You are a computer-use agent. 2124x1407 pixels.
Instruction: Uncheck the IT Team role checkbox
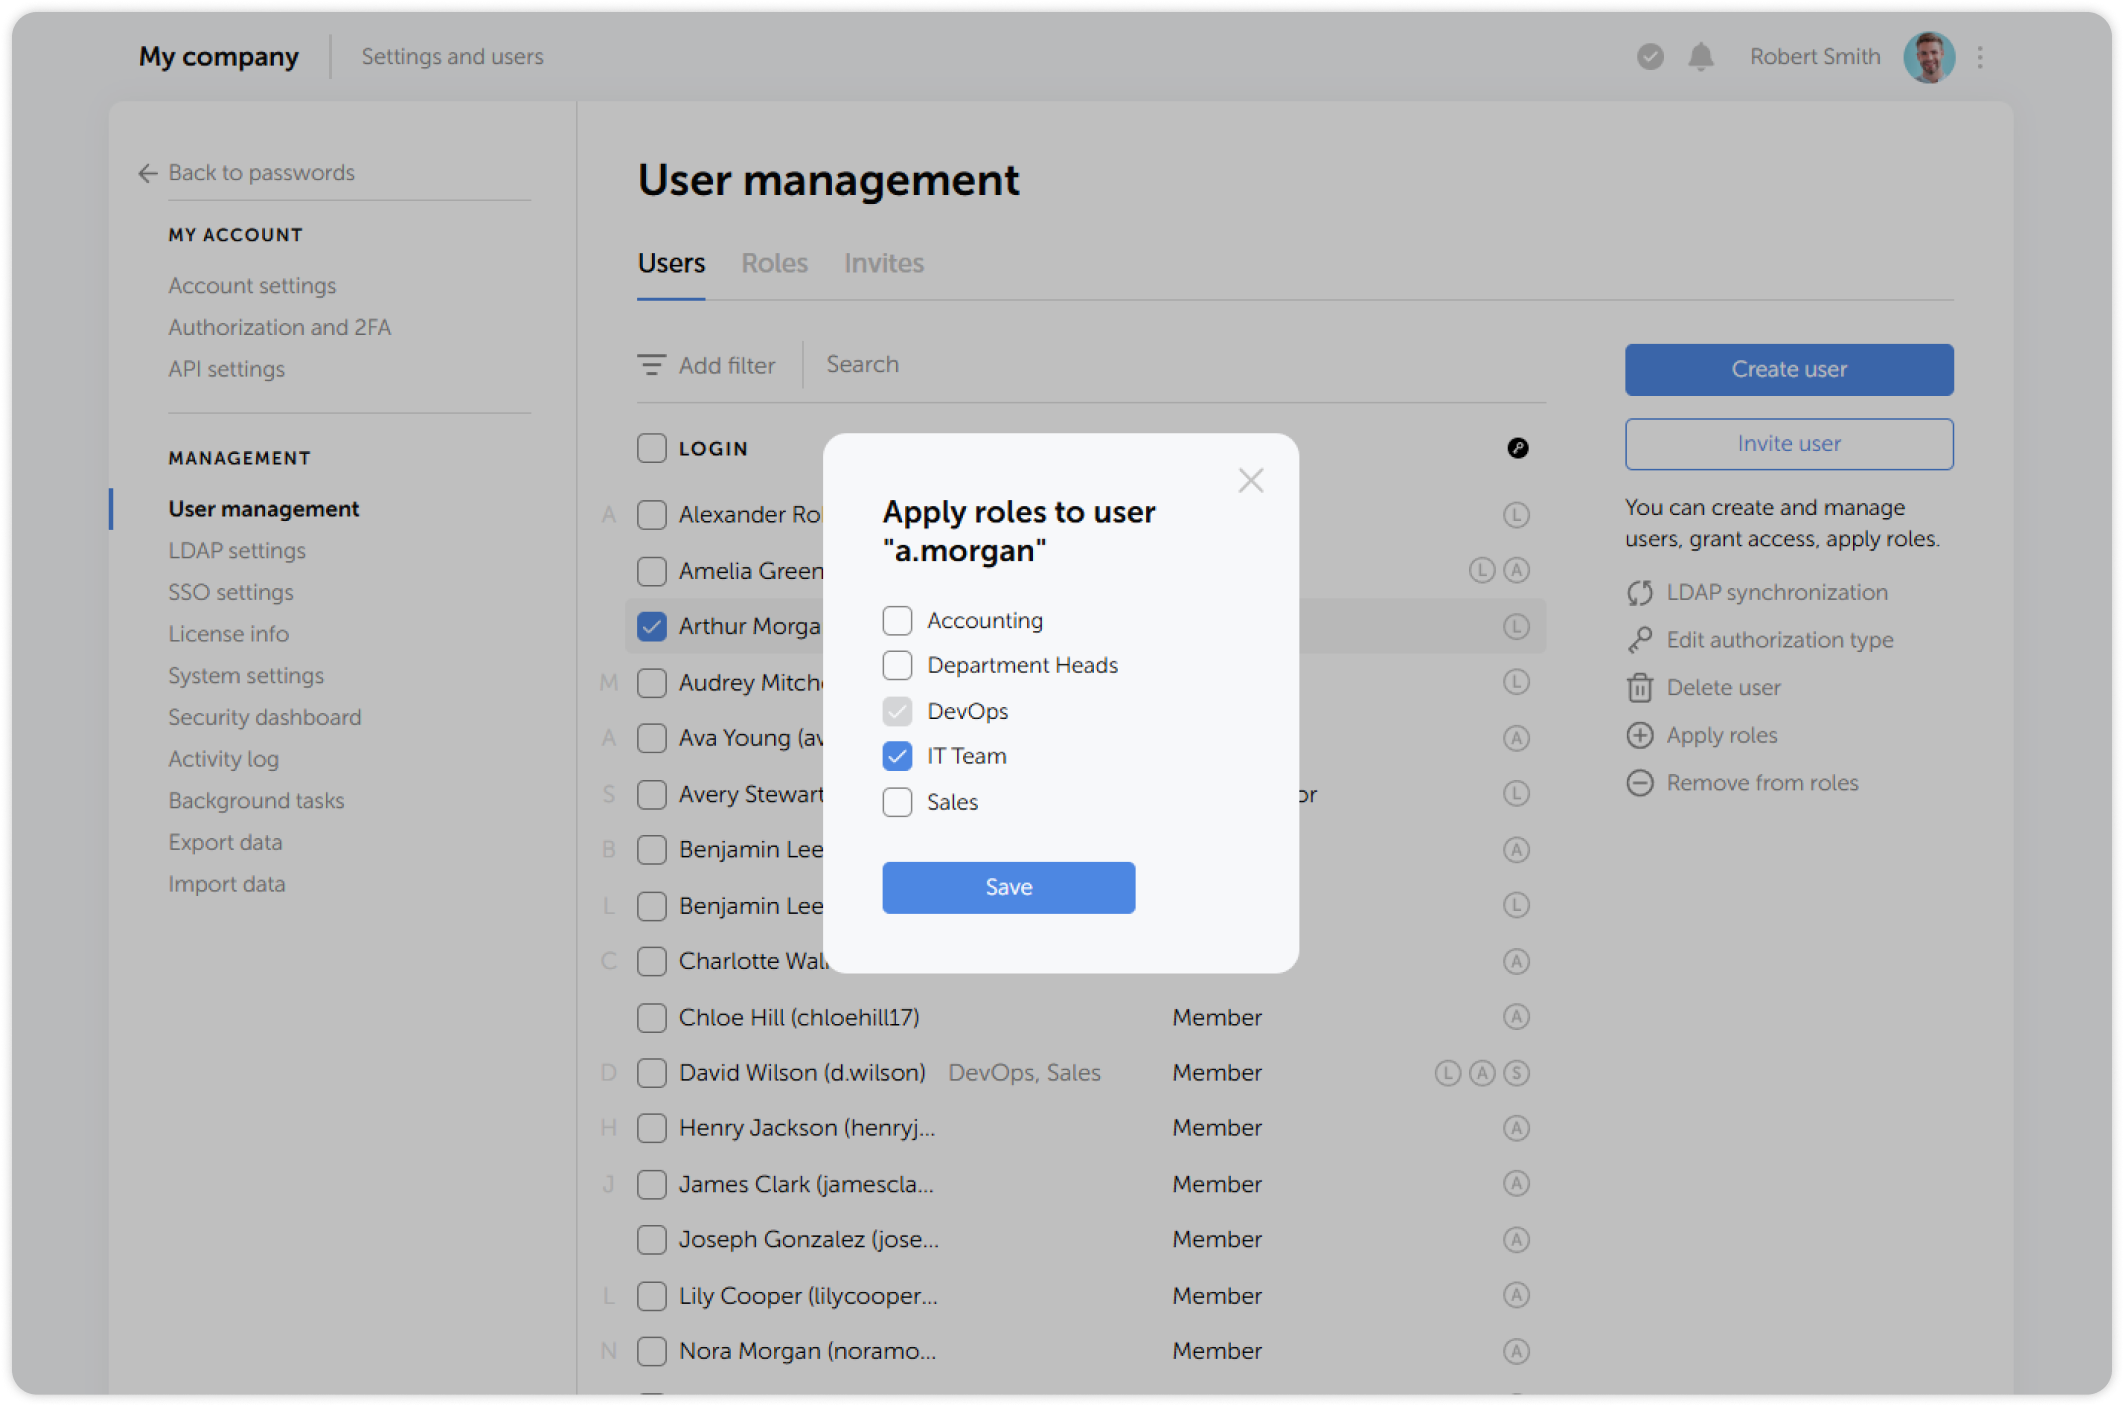click(x=897, y=756)
